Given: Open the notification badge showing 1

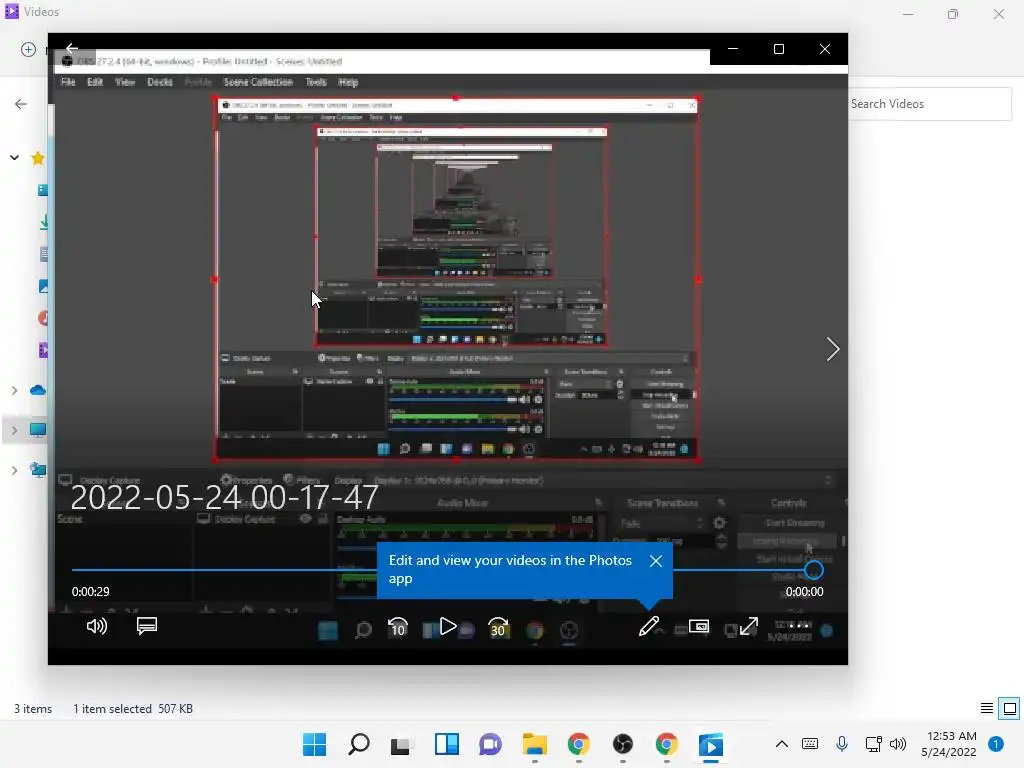Looking at the screenshot, I should (x=996, y=743).
